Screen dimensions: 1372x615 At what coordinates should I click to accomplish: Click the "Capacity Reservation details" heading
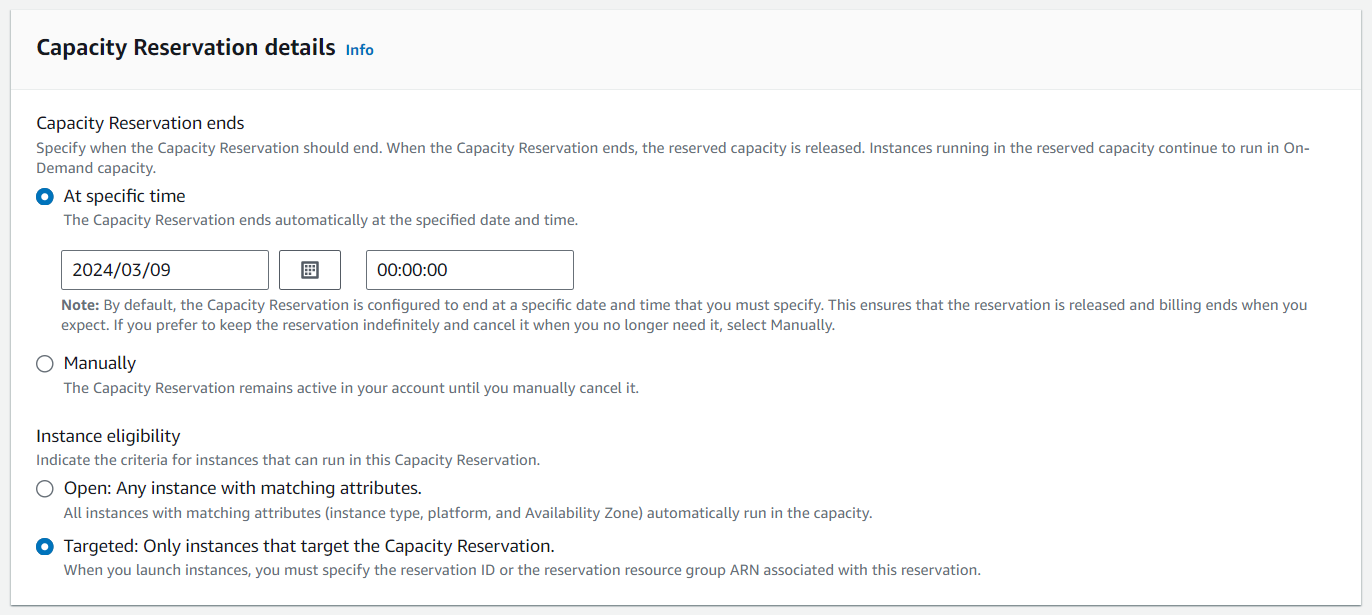tap(186, 47)
